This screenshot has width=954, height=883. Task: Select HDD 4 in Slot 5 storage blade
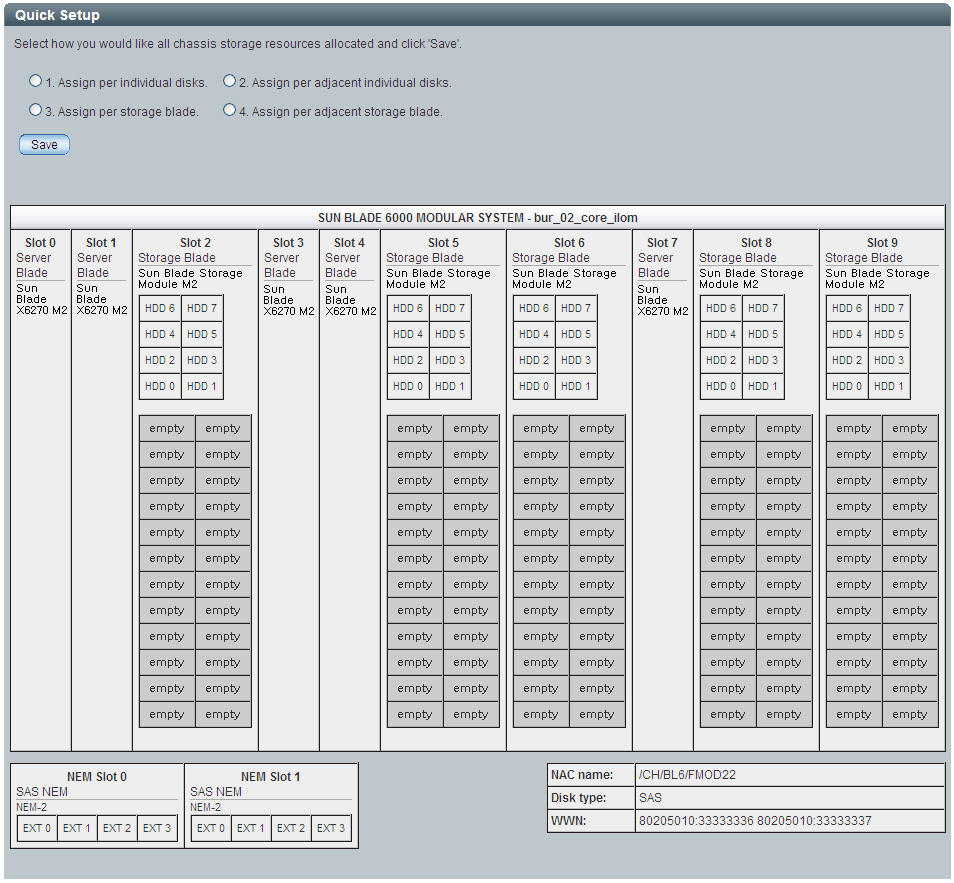click(x=408, y=335)
